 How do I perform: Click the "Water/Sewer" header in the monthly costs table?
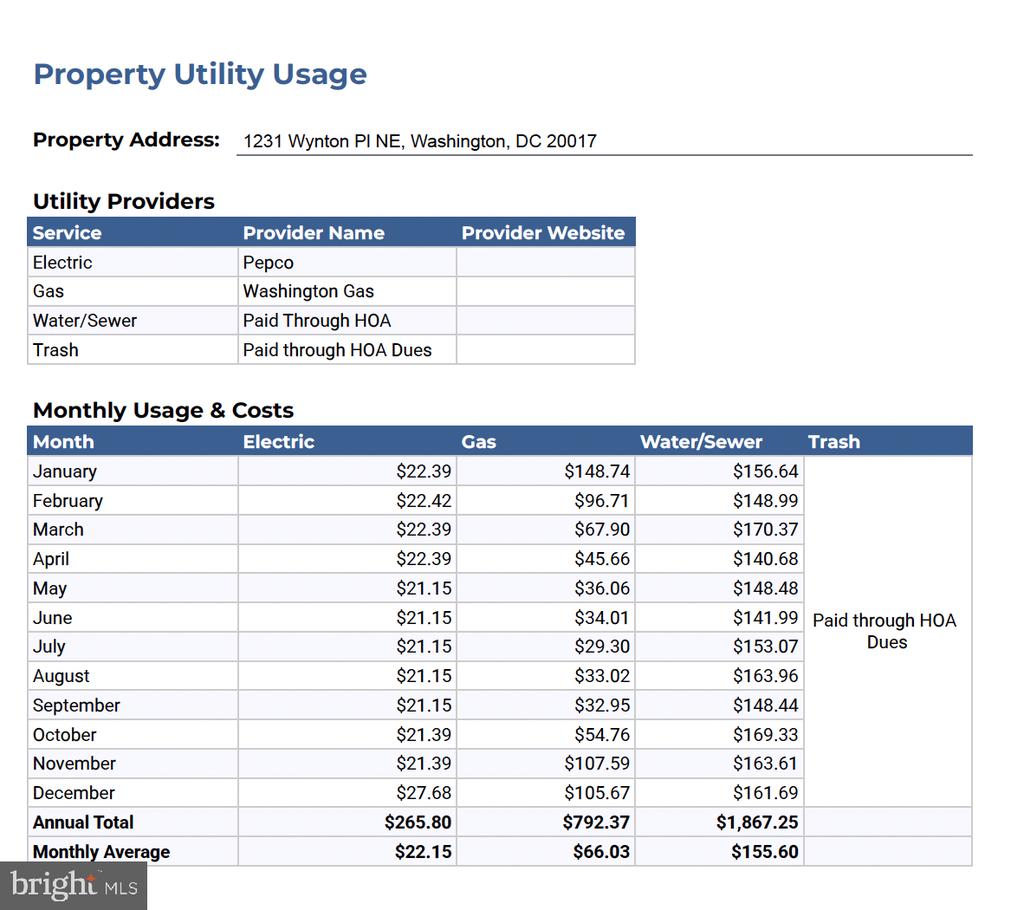(x=701, y=442)
